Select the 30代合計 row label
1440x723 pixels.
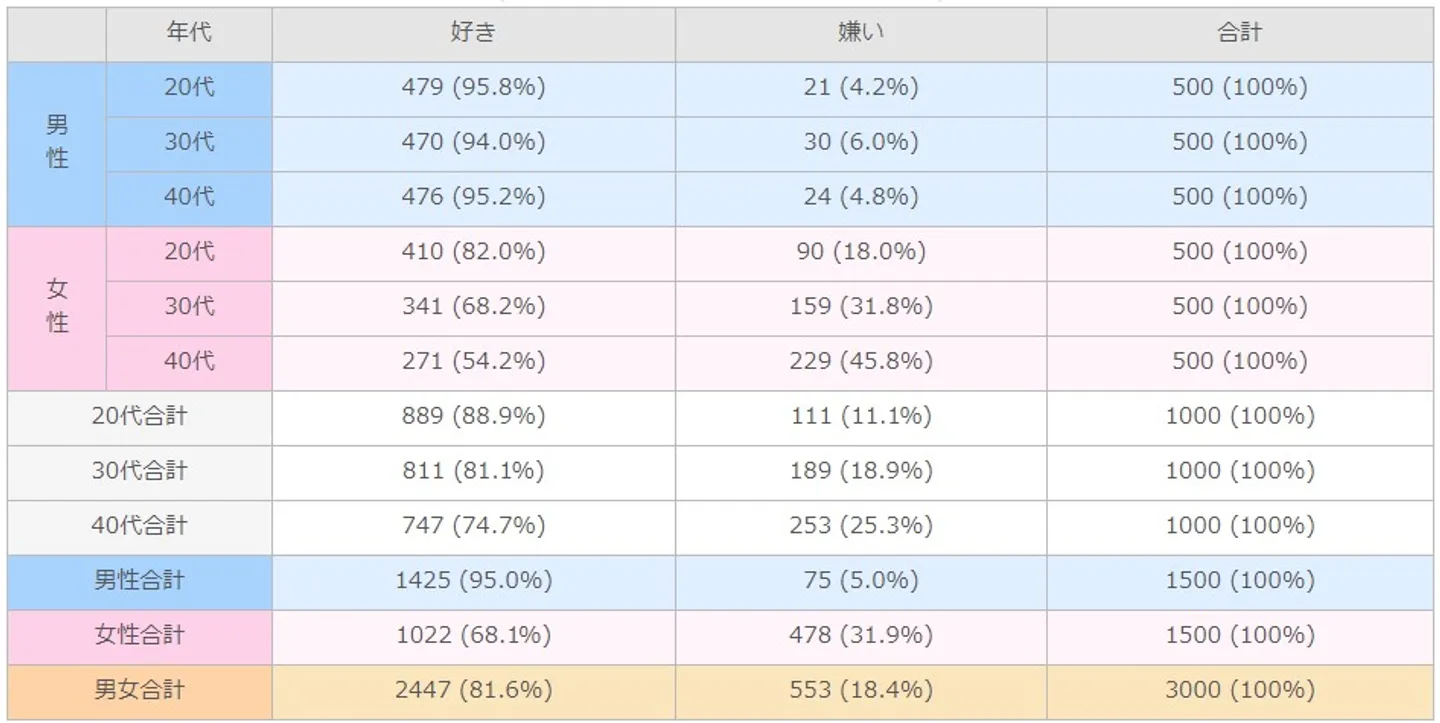139,470
